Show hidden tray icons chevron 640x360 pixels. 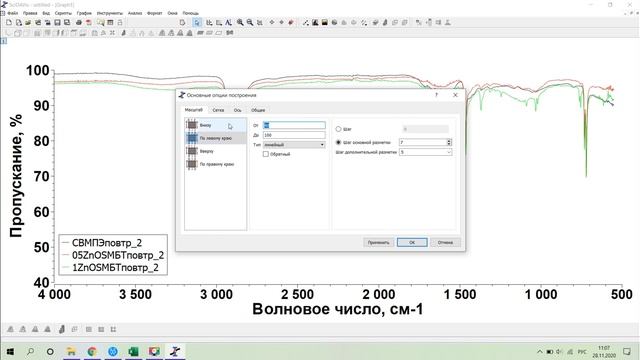540,351
